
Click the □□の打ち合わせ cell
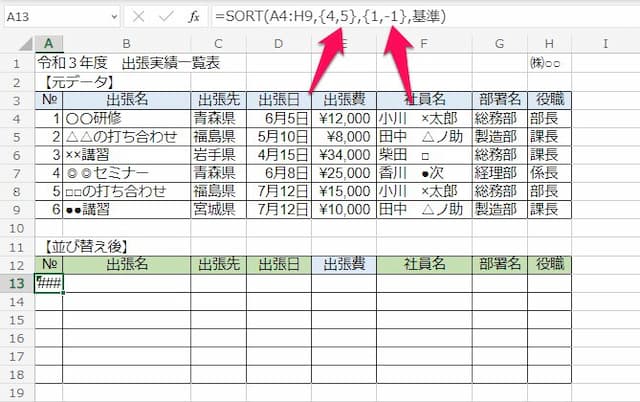(127, 191)
